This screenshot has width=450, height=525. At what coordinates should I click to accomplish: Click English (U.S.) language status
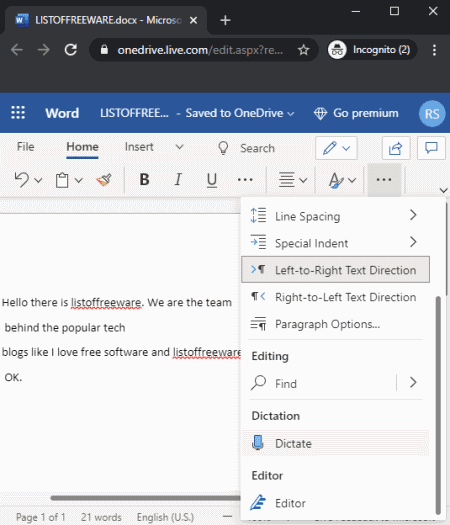165,517
